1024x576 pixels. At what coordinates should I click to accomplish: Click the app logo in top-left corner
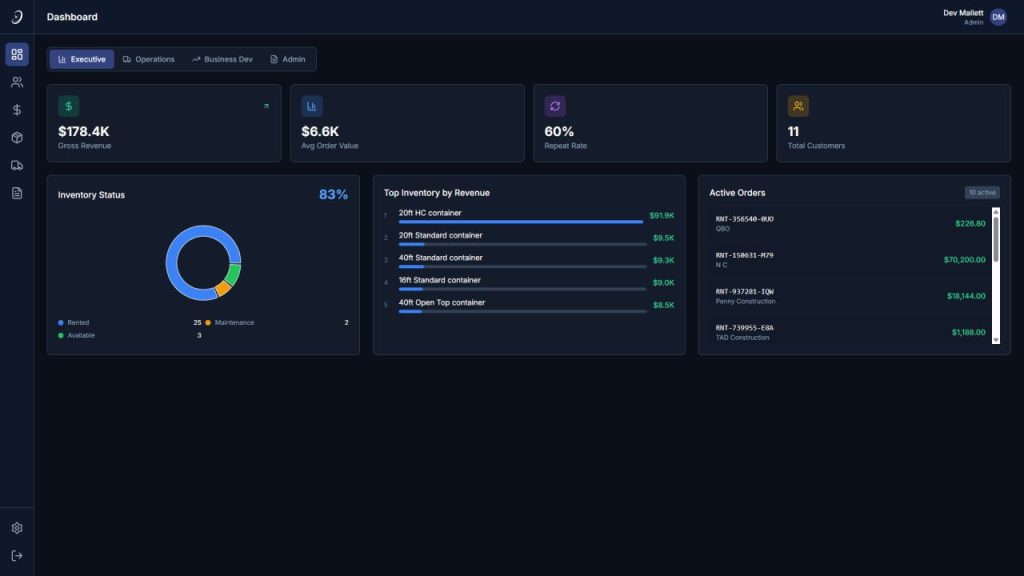17,17
